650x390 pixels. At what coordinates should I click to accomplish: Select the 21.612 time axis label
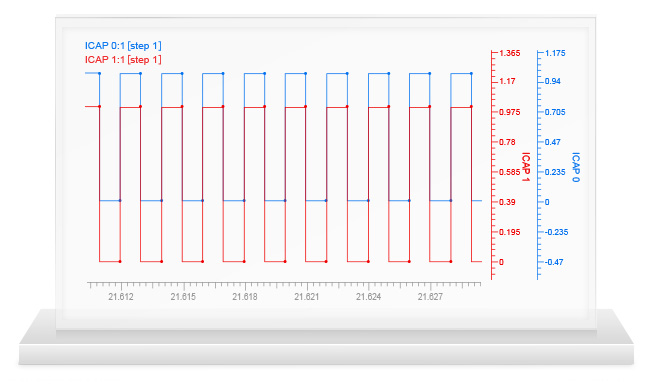point(121,297)
